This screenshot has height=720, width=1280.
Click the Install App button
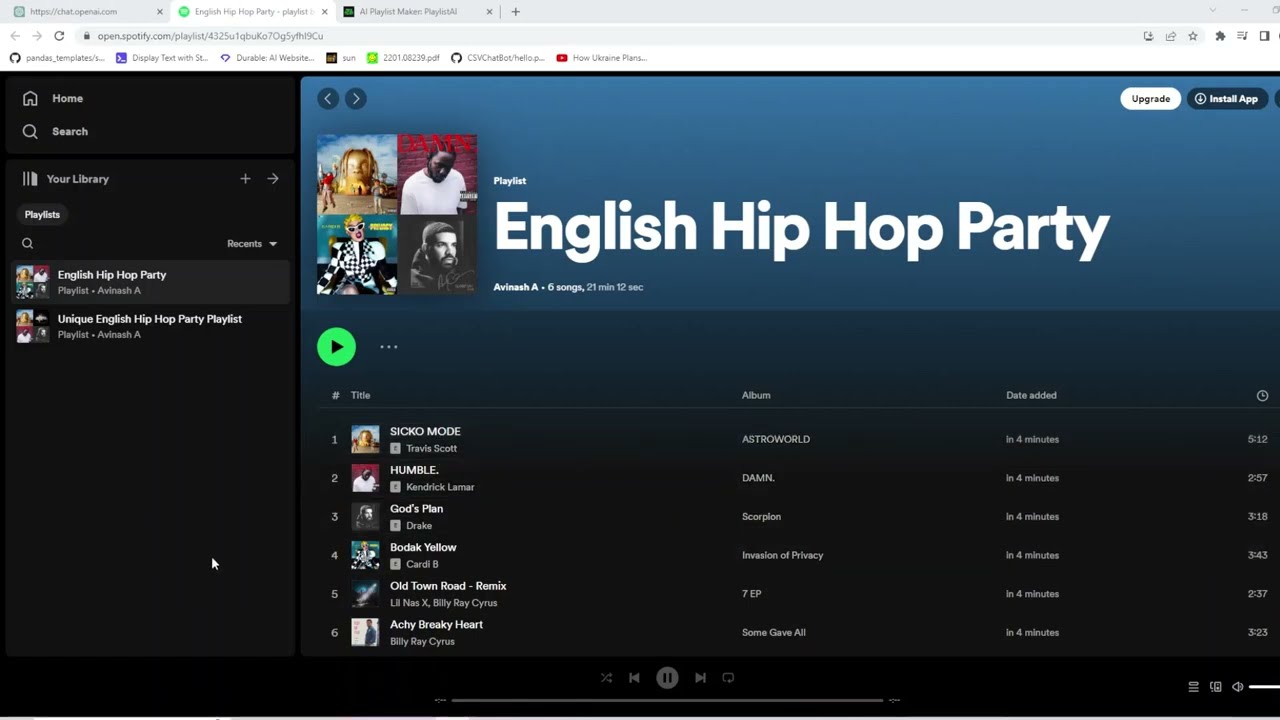(x=1226, y=99)
